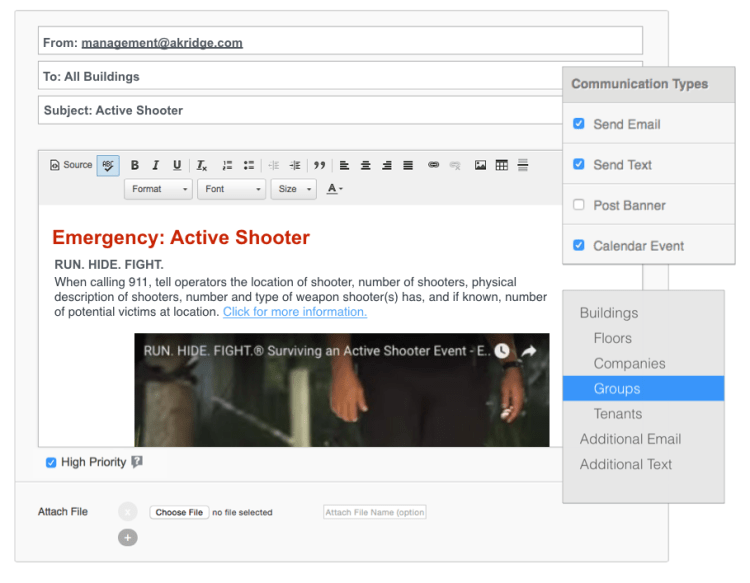Apply italic formatting
Screen dimensions: 750x583
[156, 166]
